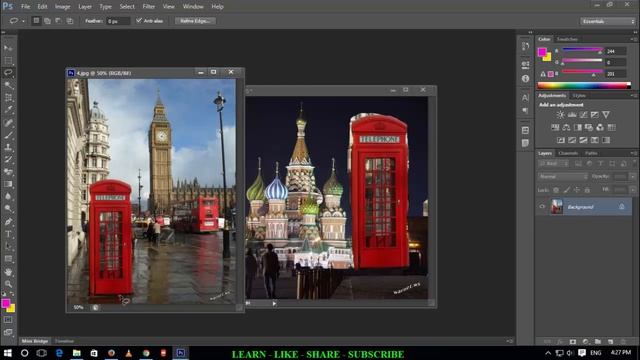Select the Rectangular Marquee tool
The image size is (640, 360).
[8, 61]
